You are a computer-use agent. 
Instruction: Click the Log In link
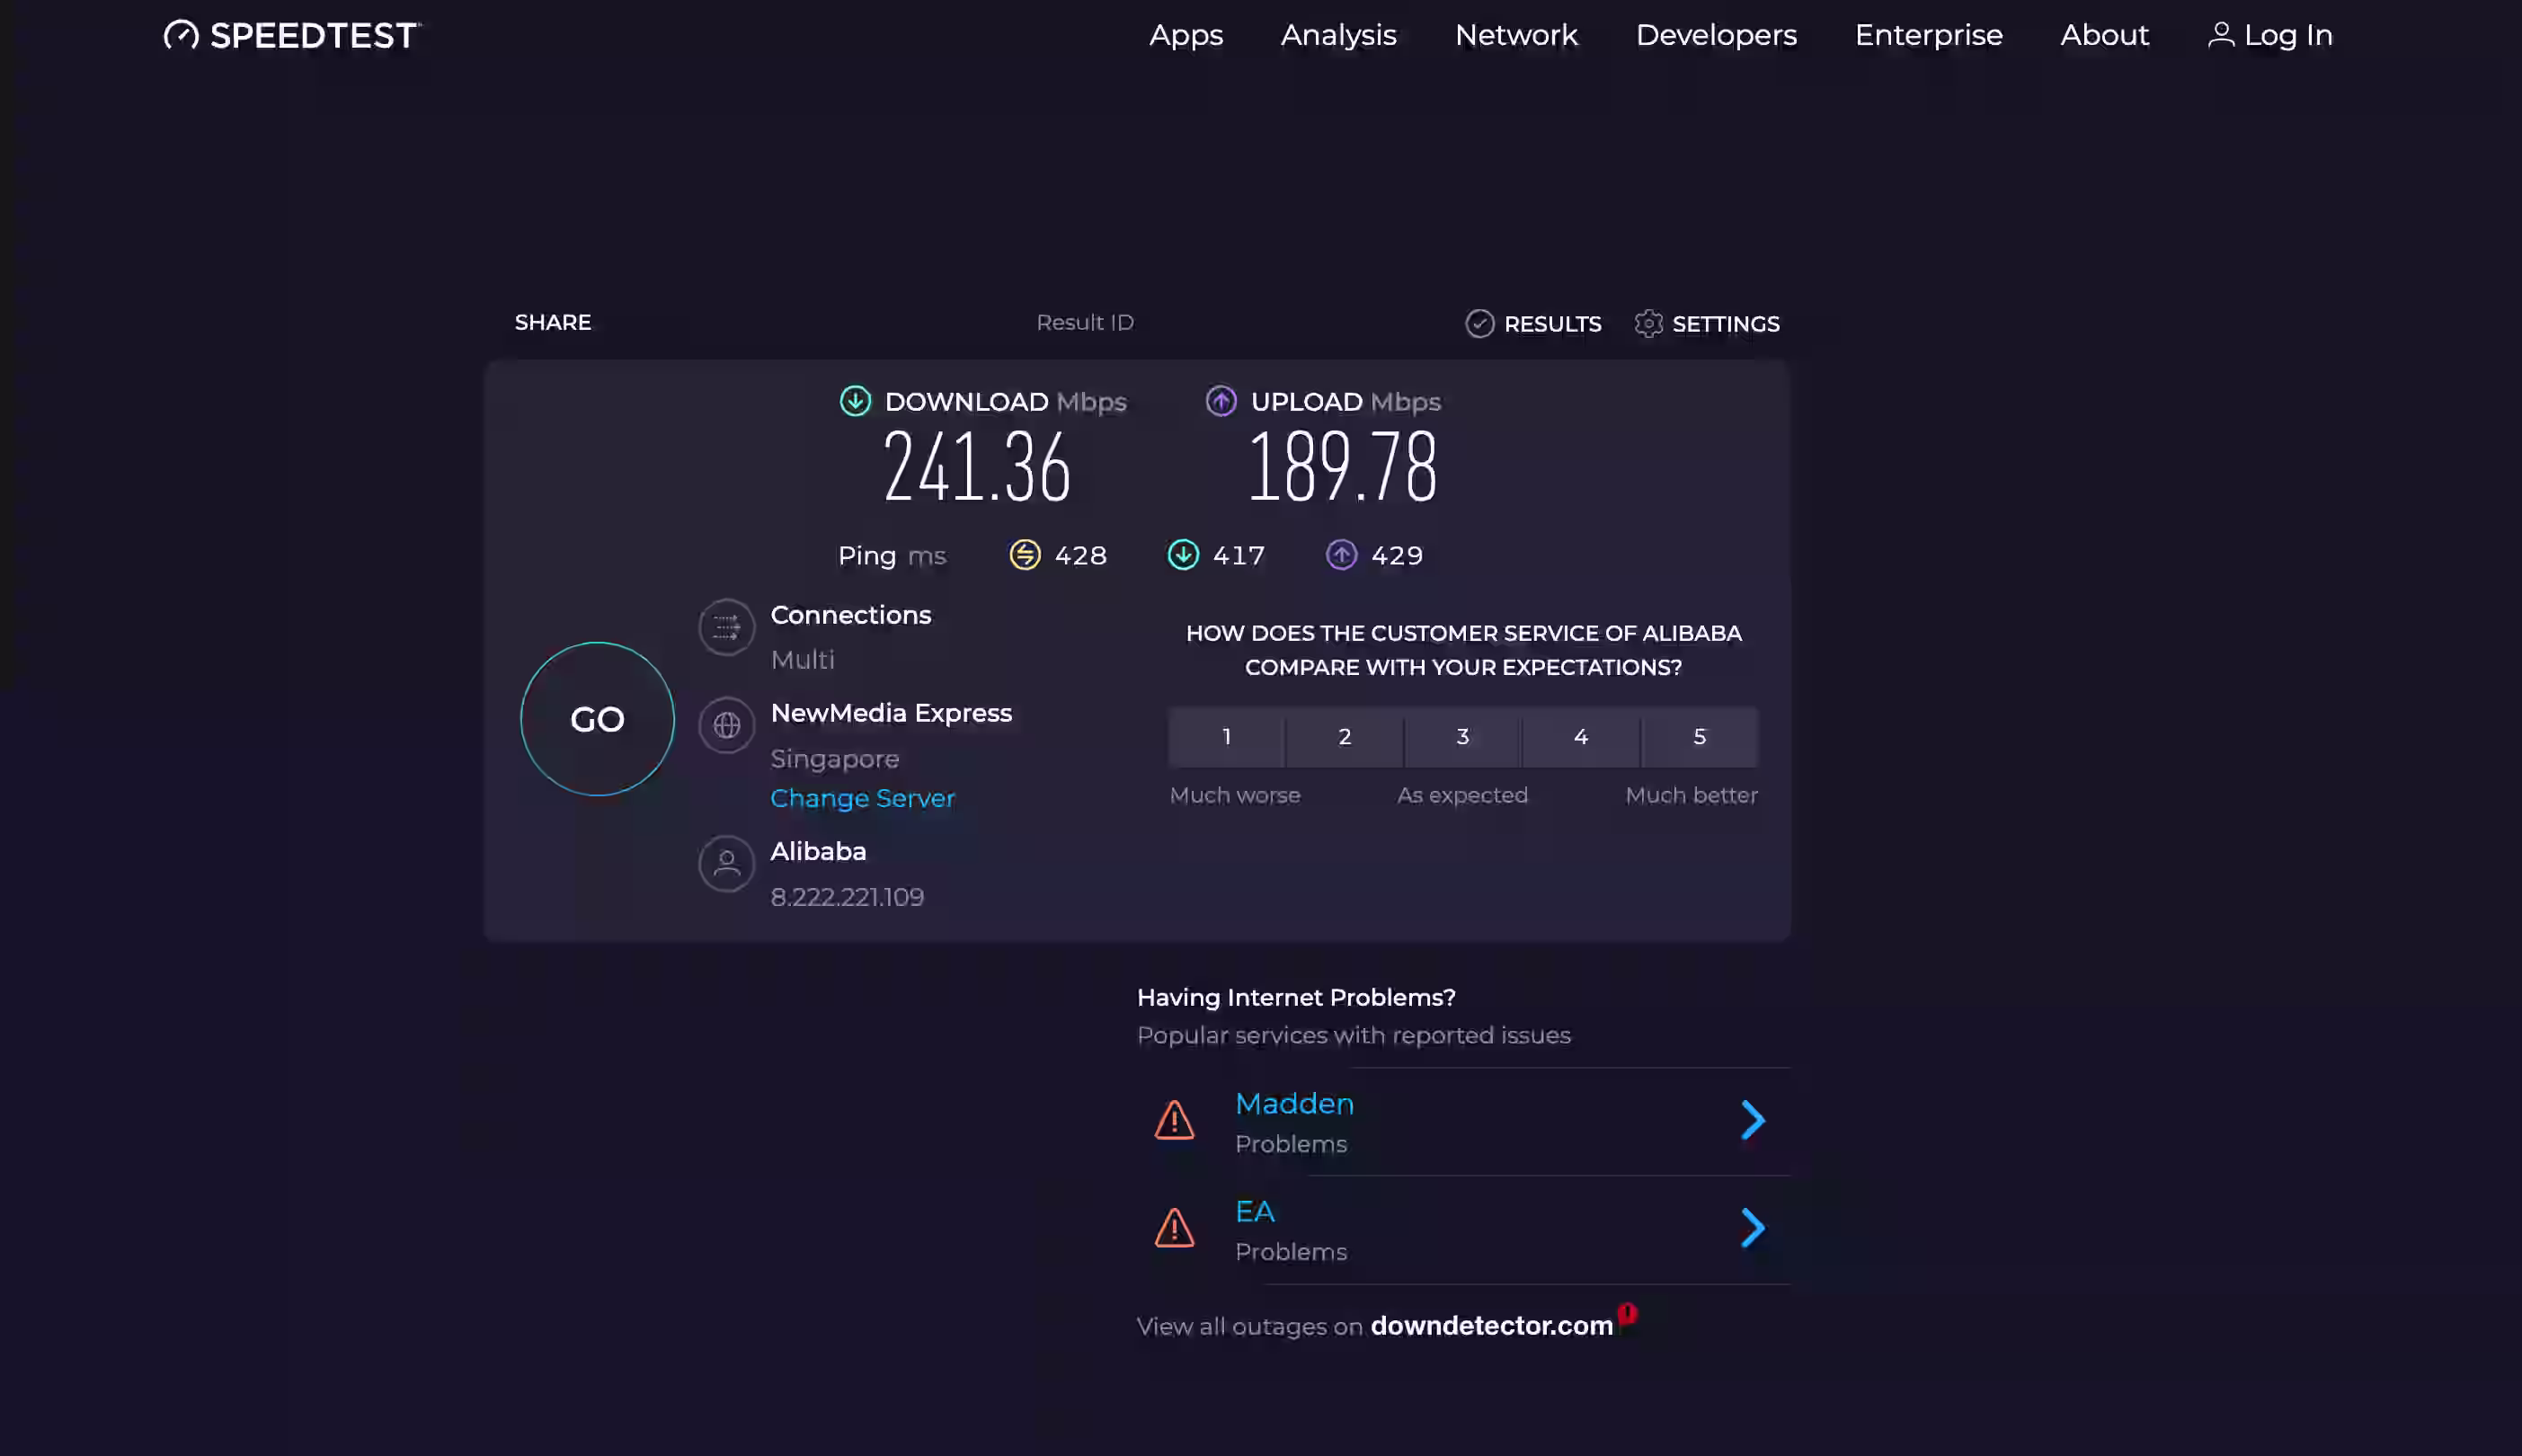(2270, 35)
